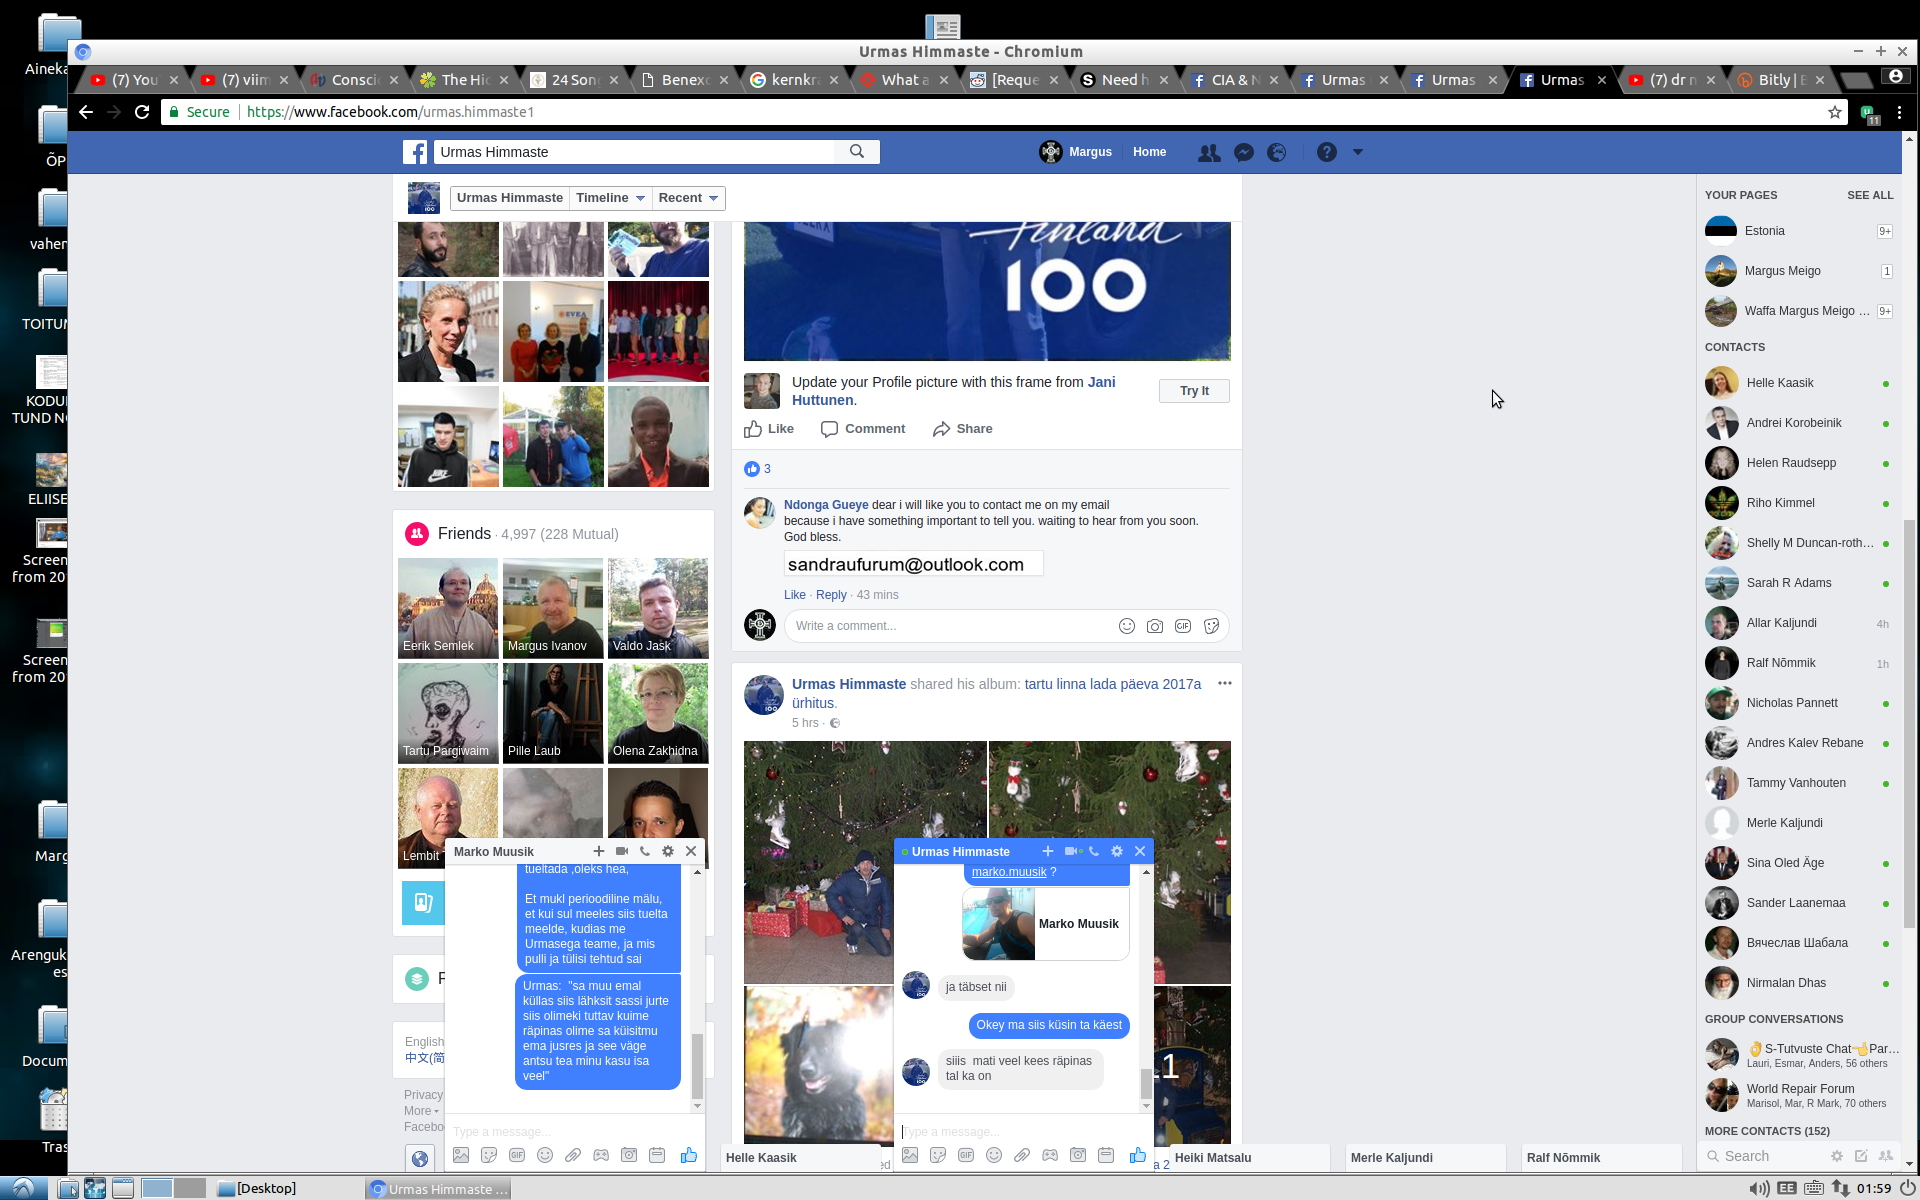Open chat sidebar settings gear icon
This screenshot has height=1200, width=1920.
pos(1837,1156)
